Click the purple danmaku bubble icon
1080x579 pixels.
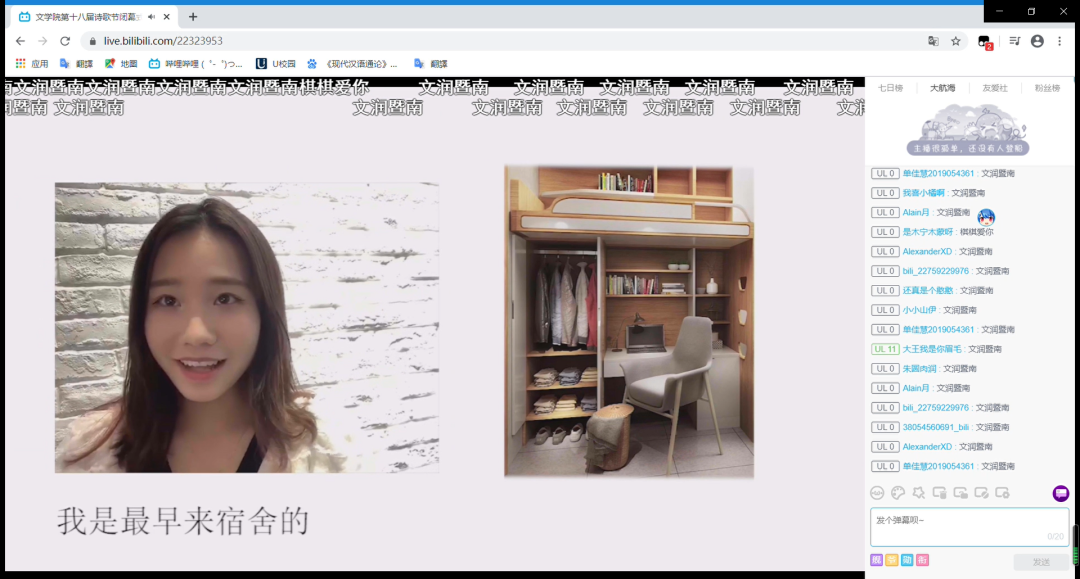point(1061,493)
